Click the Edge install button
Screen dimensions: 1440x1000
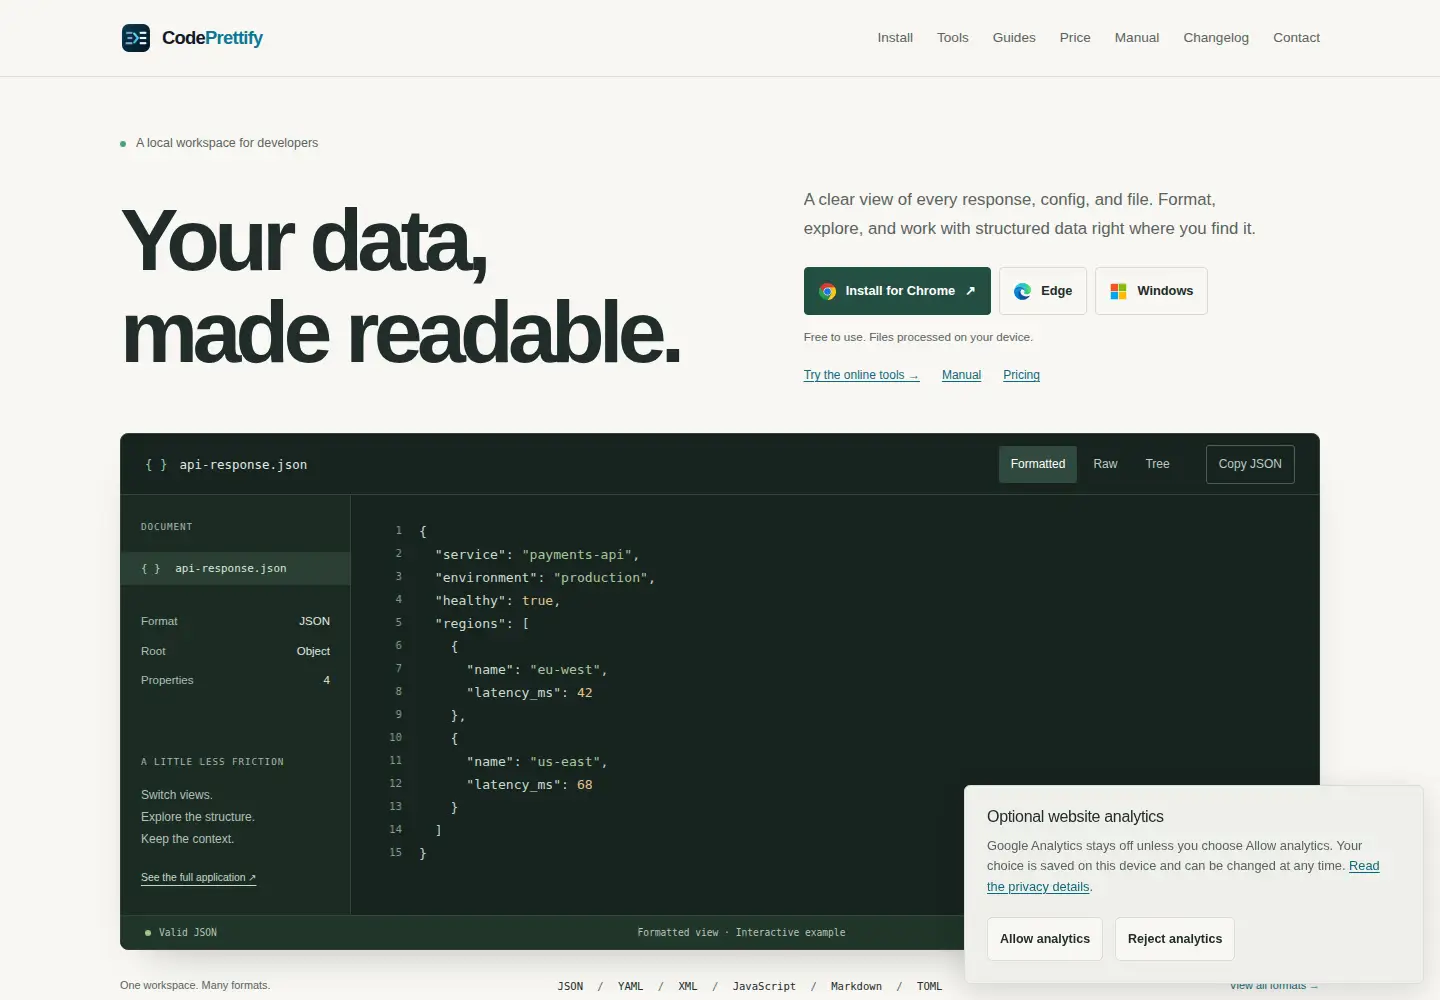[1043, 291]
